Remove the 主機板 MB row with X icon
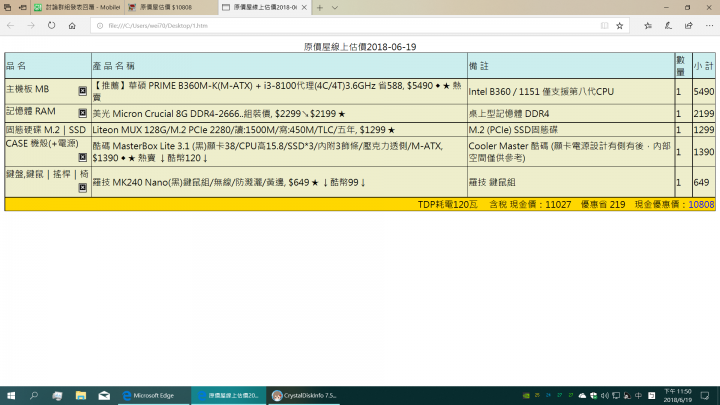Image resolution: width=720 pixels, height=405 pixels. (83, 91)
